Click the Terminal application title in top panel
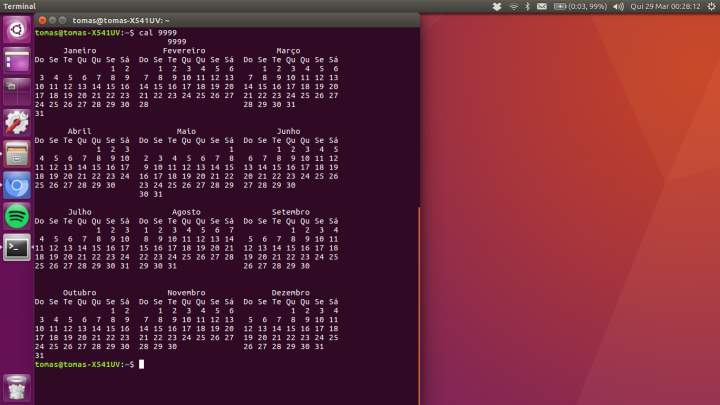This screenshot has width=720, height=405. [x=18, y=6]
